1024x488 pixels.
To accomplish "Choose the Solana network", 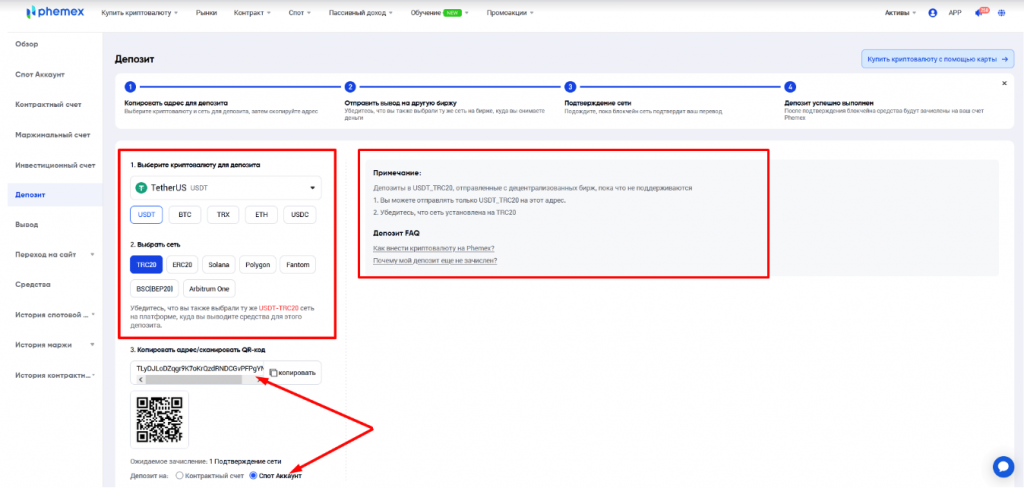I will coord(219,265).
